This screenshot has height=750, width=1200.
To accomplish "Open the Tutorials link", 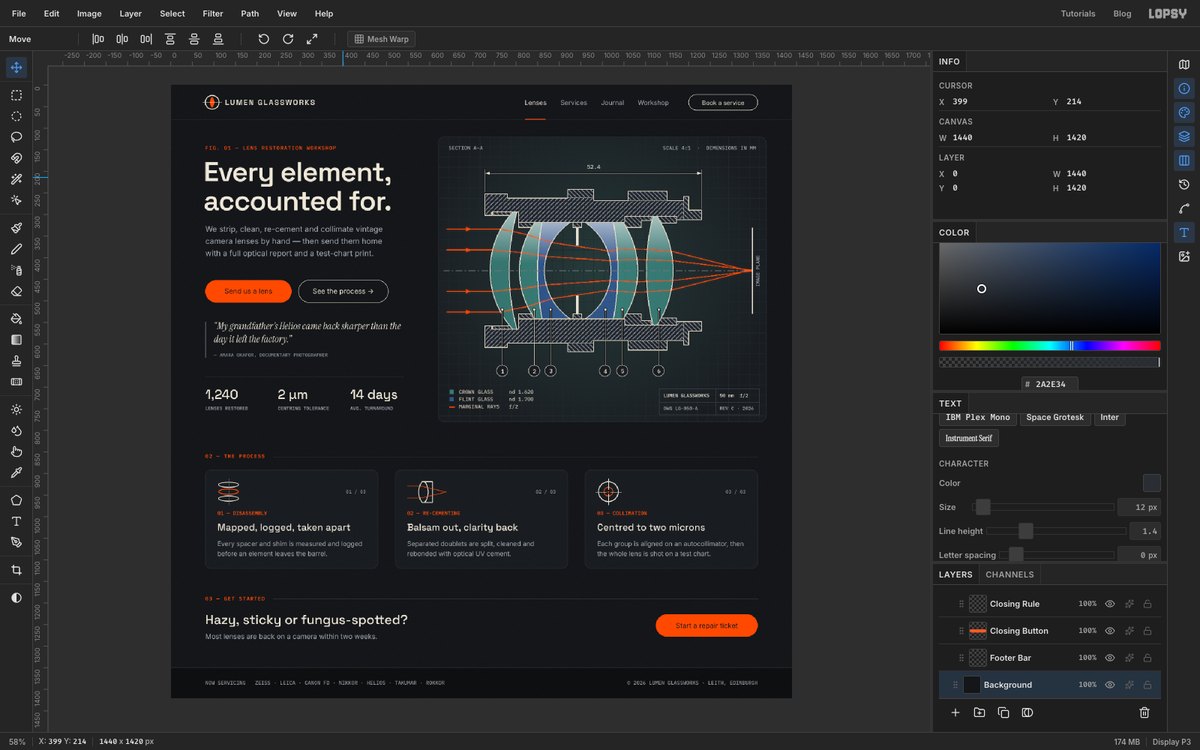I will [x=1078, y=14].
